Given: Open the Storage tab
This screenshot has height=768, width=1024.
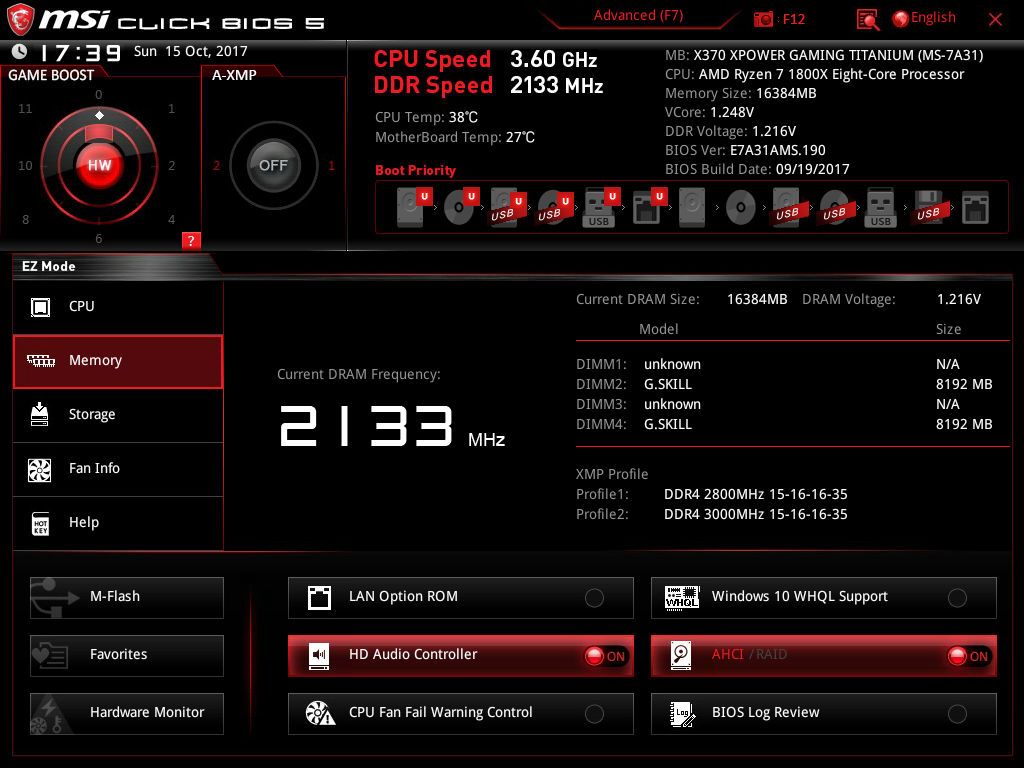Looking at the screenshot, I should 118,415.
